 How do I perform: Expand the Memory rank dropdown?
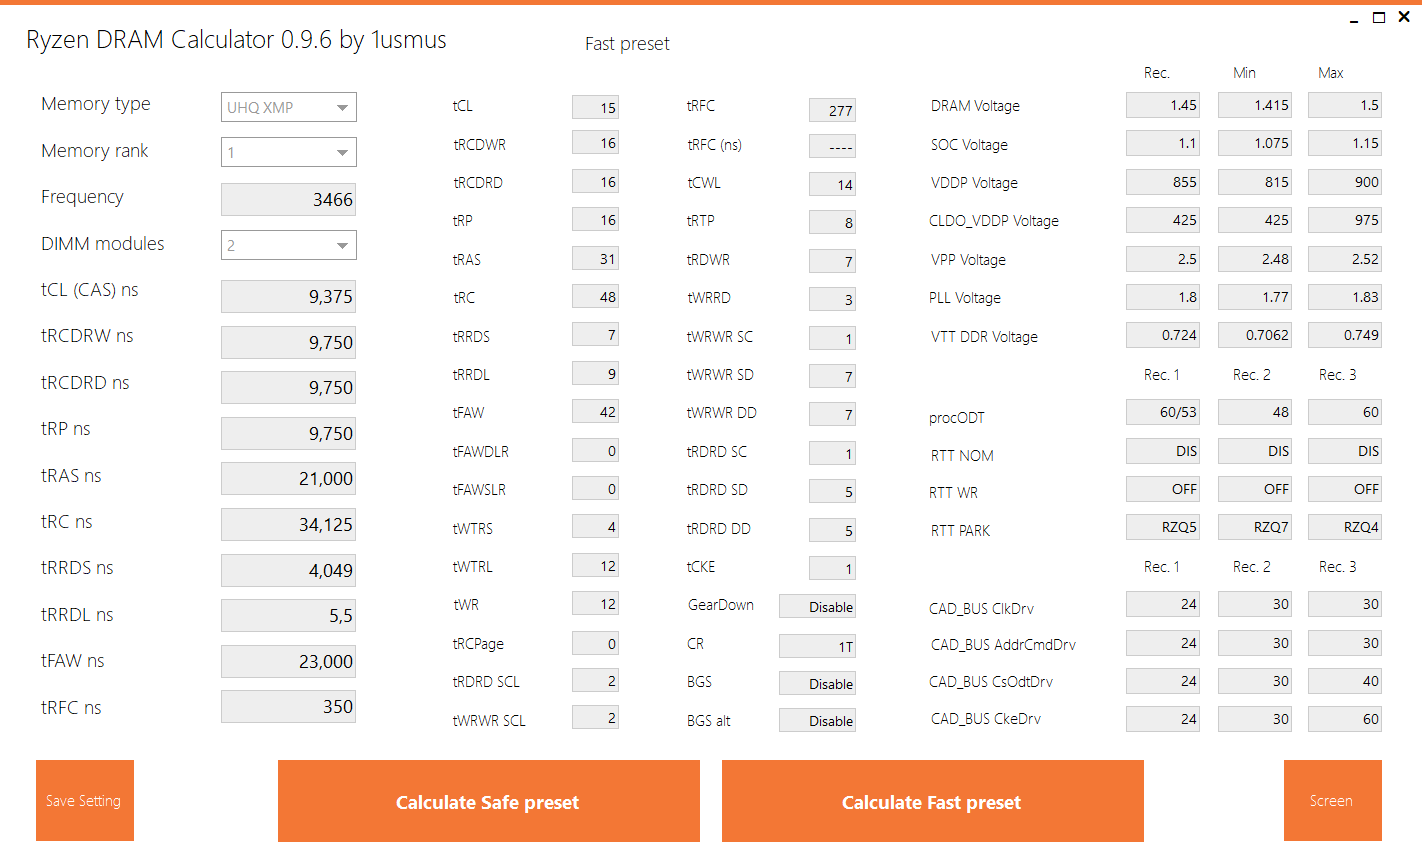pos(288,152)
